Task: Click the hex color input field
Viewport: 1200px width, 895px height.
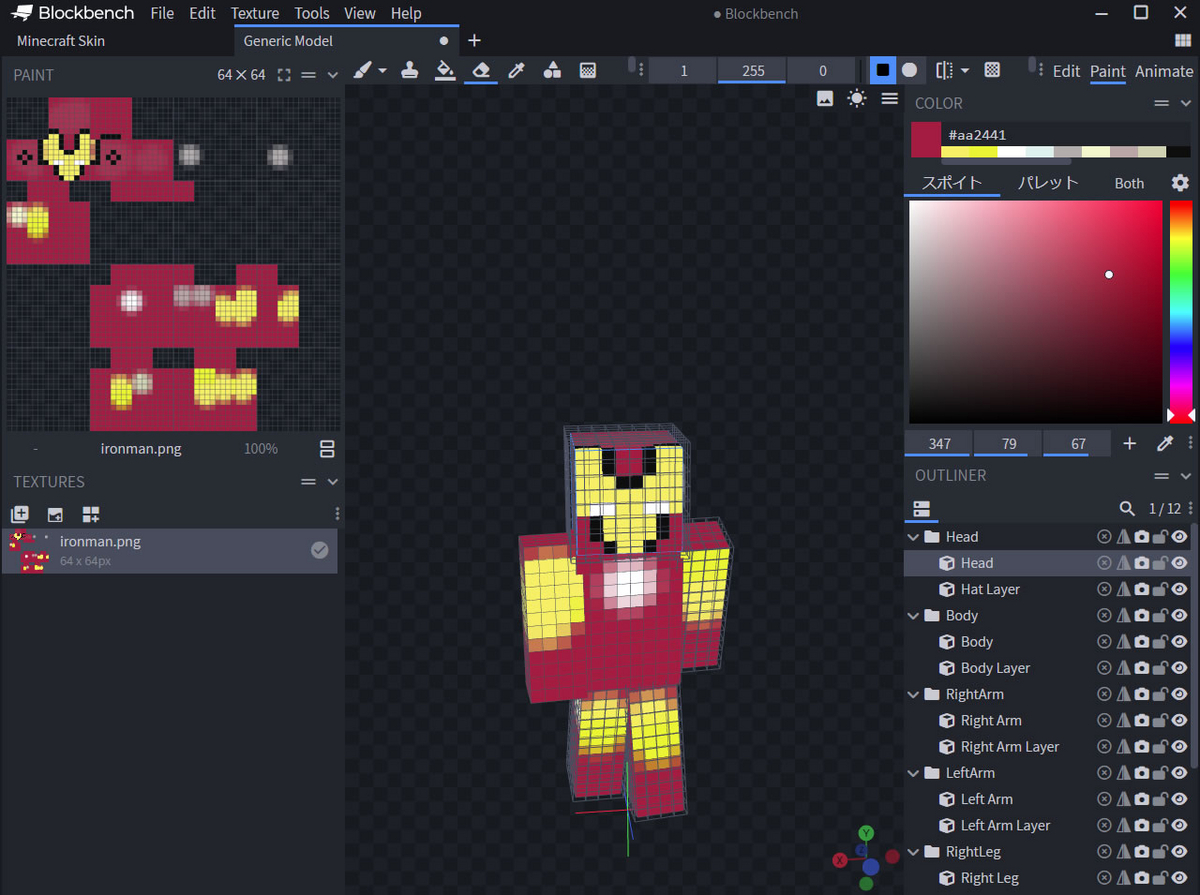Action: [x=1066, y=134]
